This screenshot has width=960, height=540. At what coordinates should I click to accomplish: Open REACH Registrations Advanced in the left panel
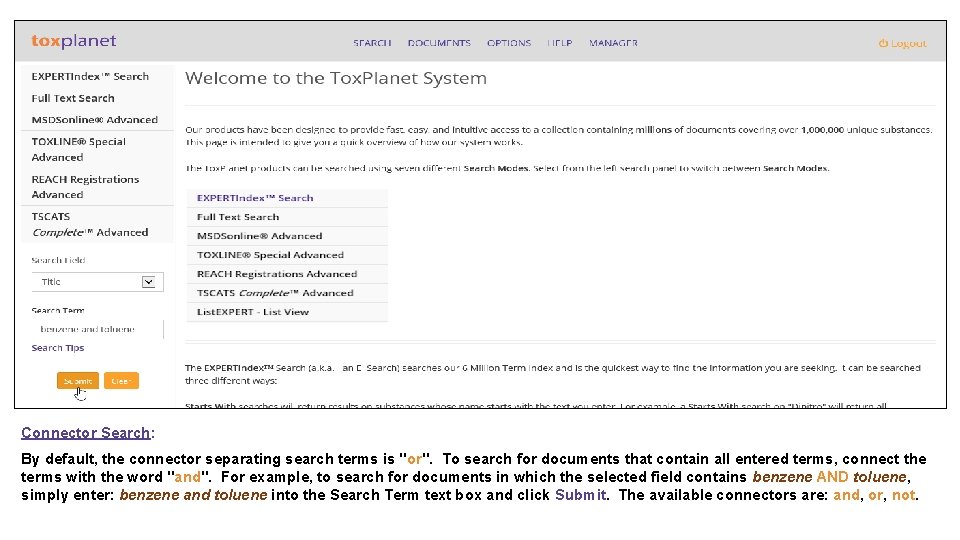85,187
